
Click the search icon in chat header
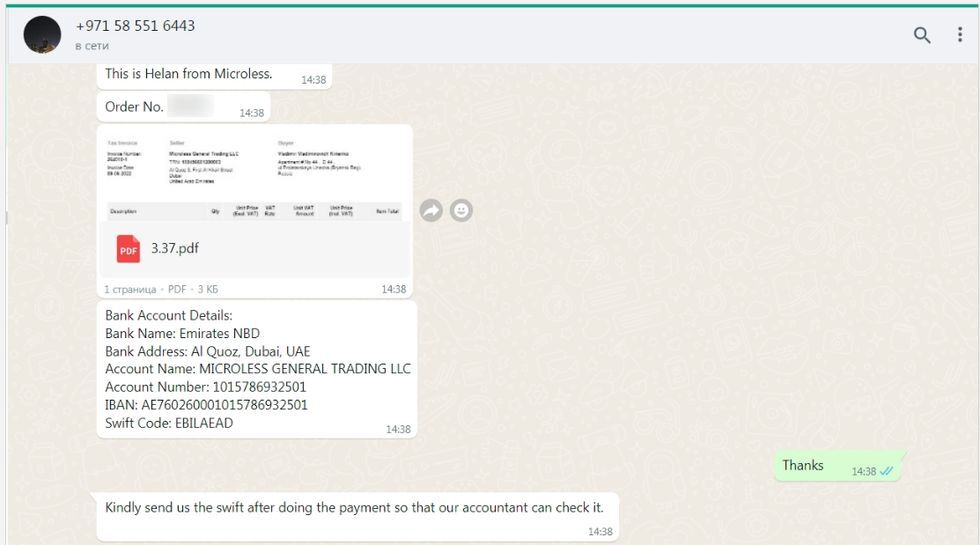pos(922,35)
